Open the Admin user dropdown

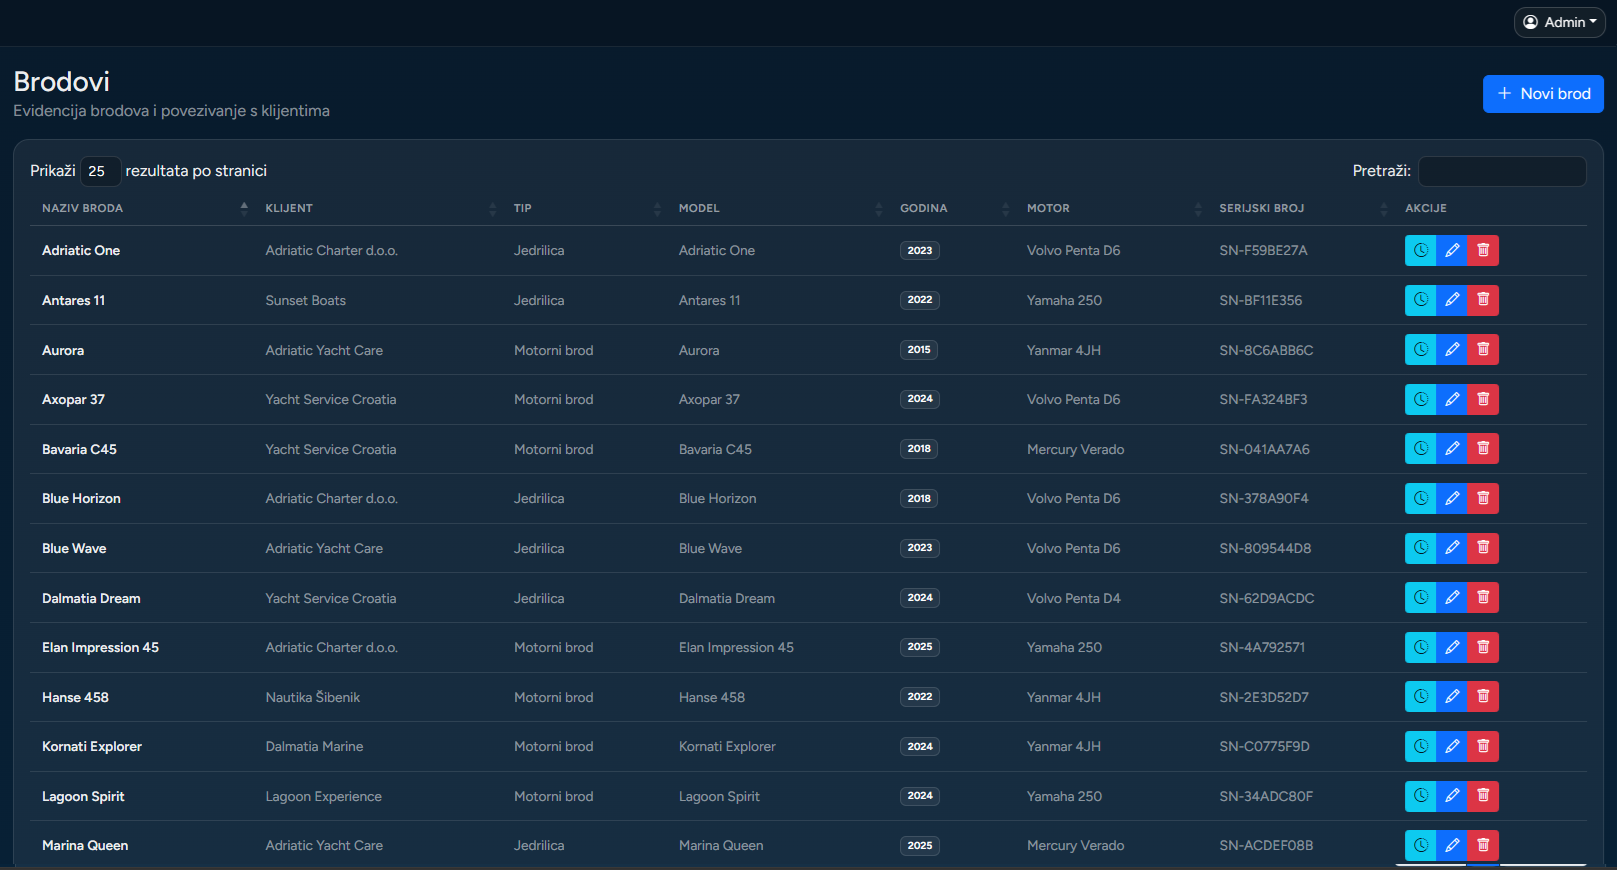pyautogui.click(x=1559, y=22)
